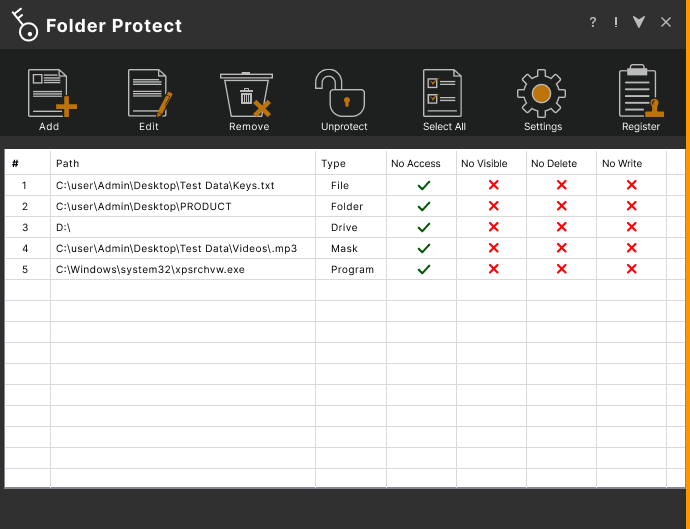Viewport: 690px width, 529px height.
Task: Click the down-arrow minimize-to-tray icon
Action: click(x=639, y=22)
